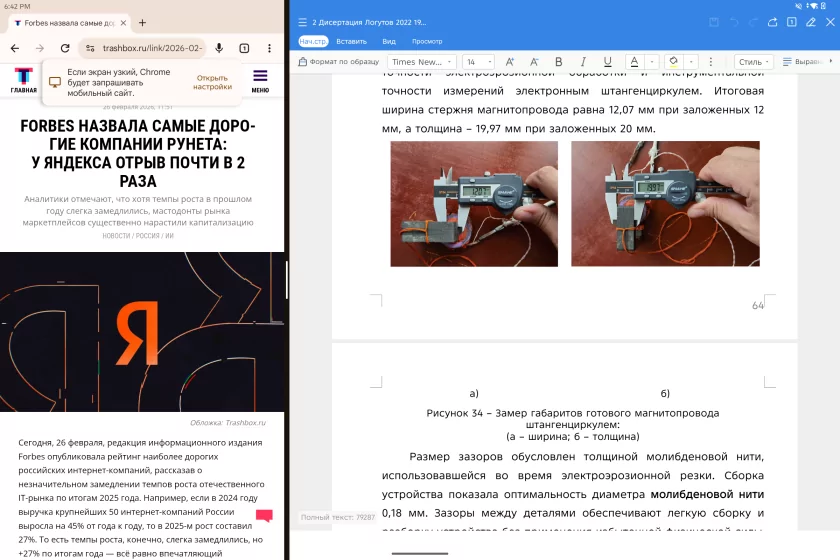Viewport: 840px width, 560px height.
Task: Select left caliper photo showing 12.07
Action: pos(474,204)
